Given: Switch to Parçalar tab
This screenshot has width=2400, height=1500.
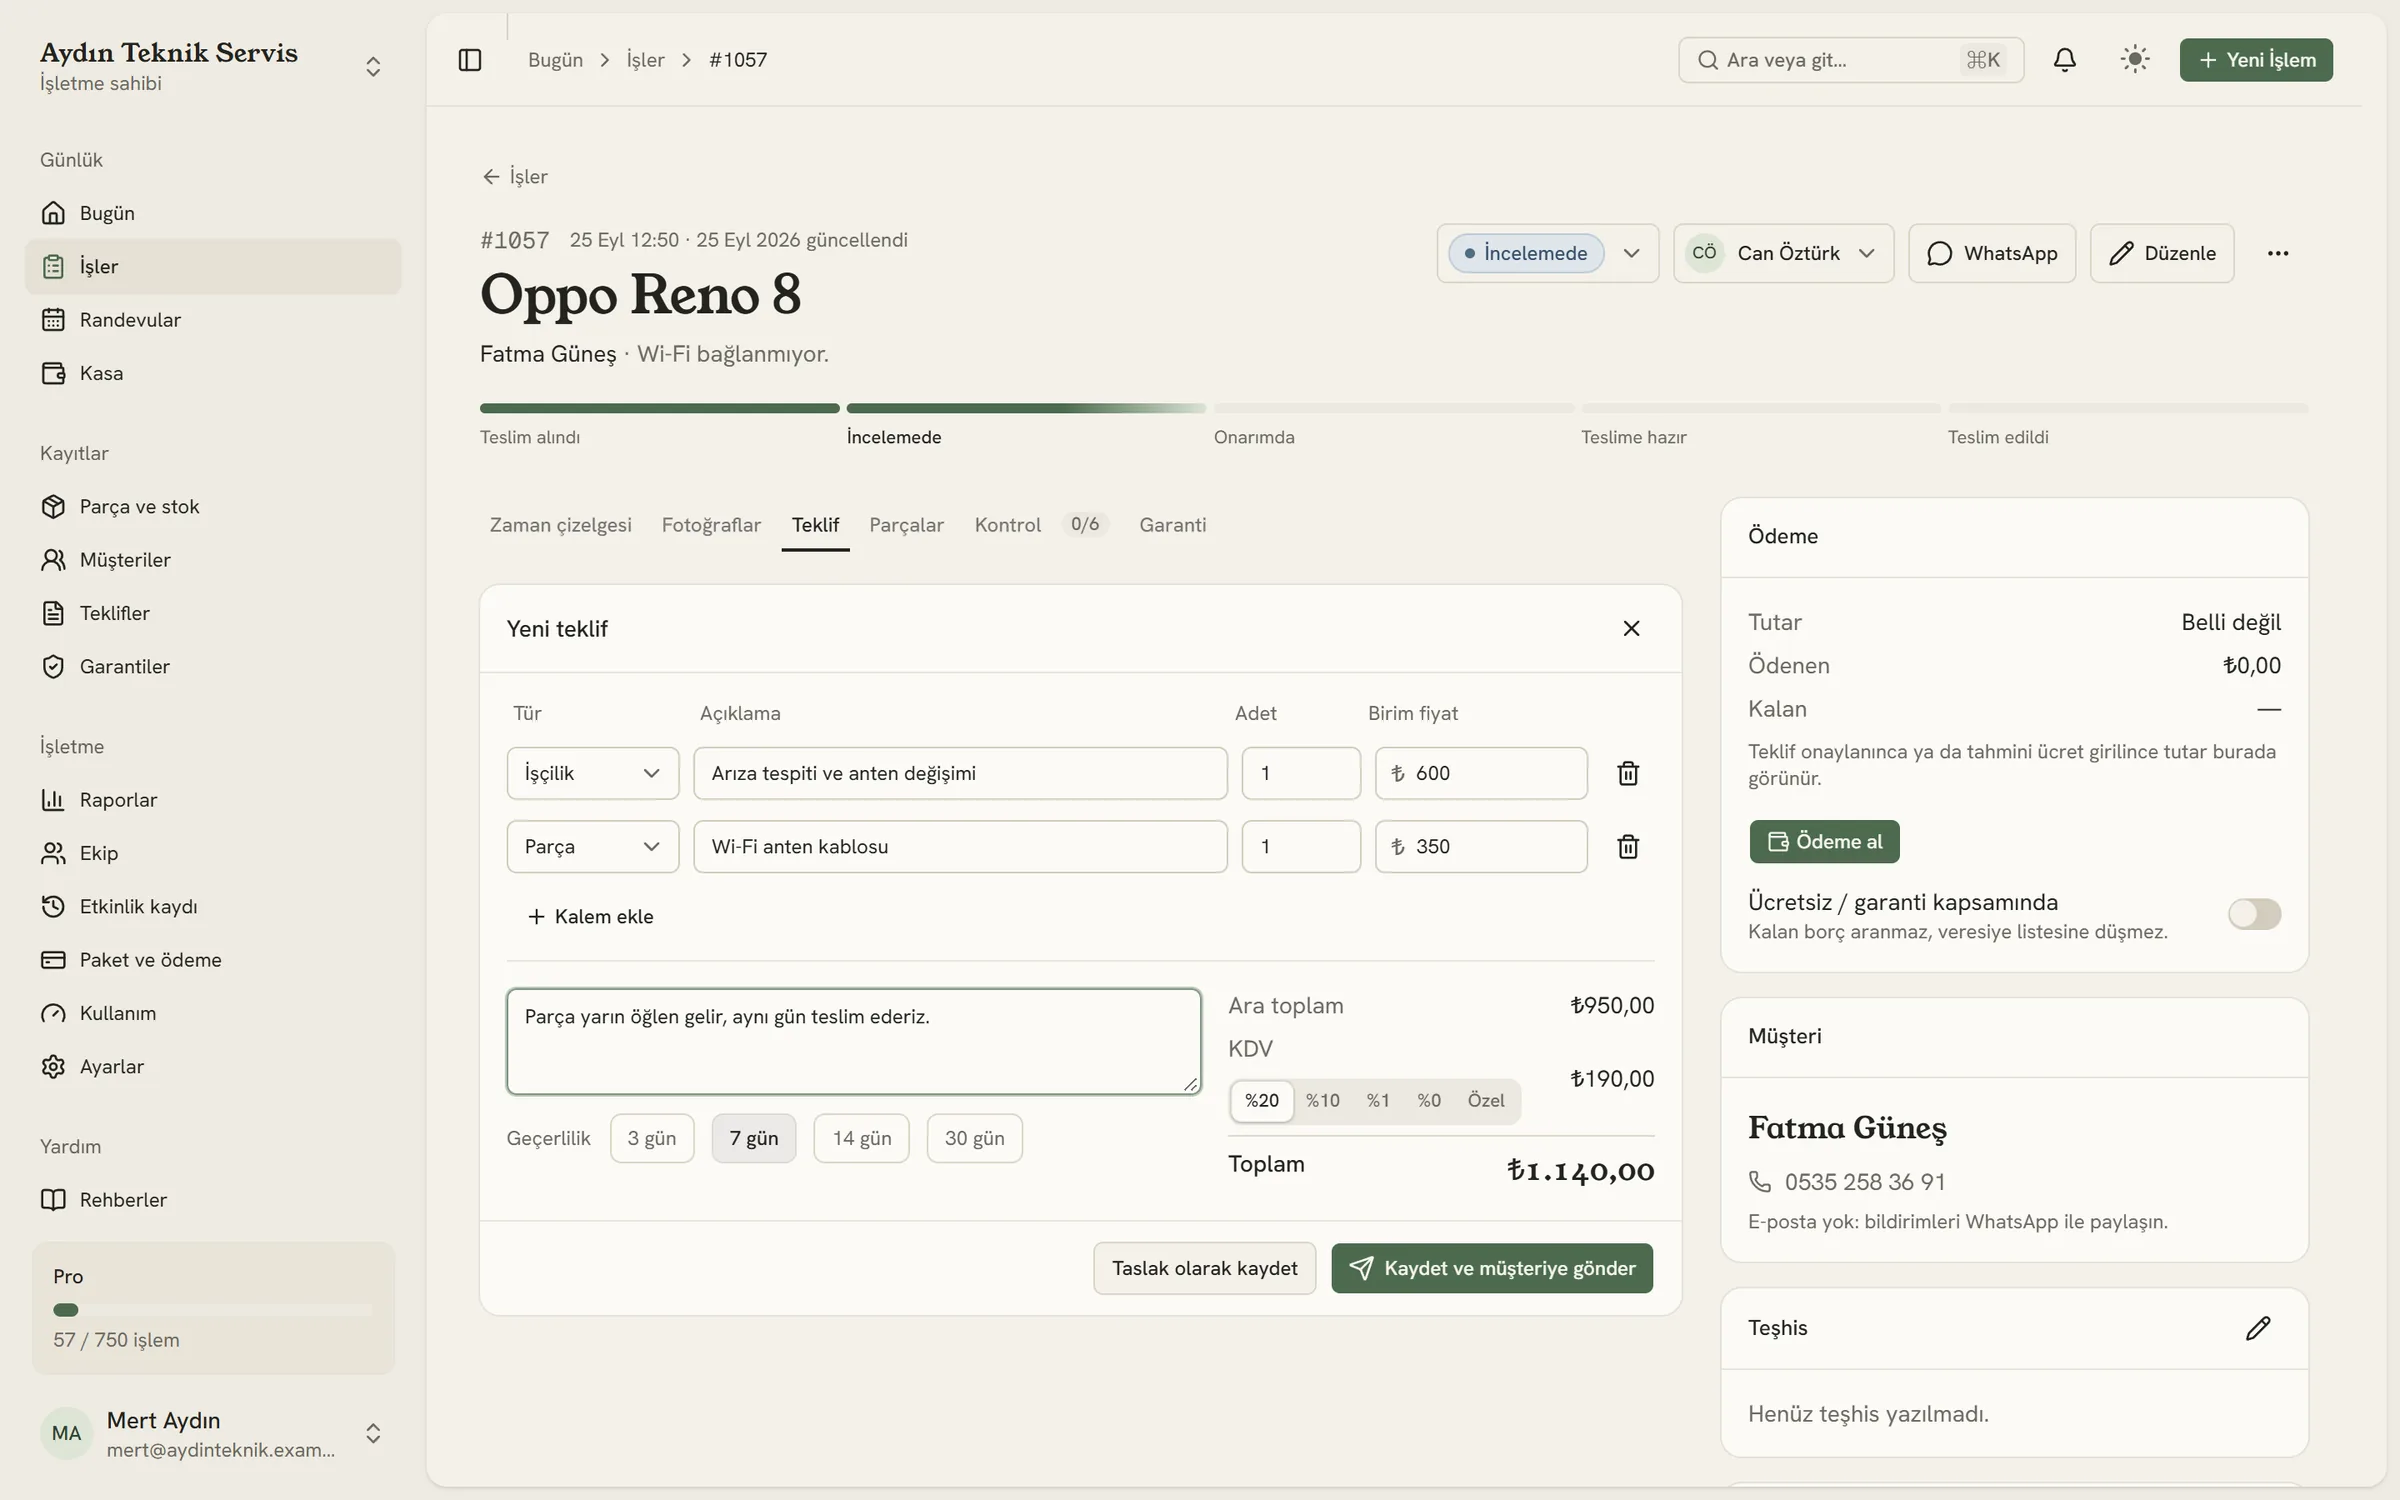Looking at the screenshot, I should click(906, 525).
